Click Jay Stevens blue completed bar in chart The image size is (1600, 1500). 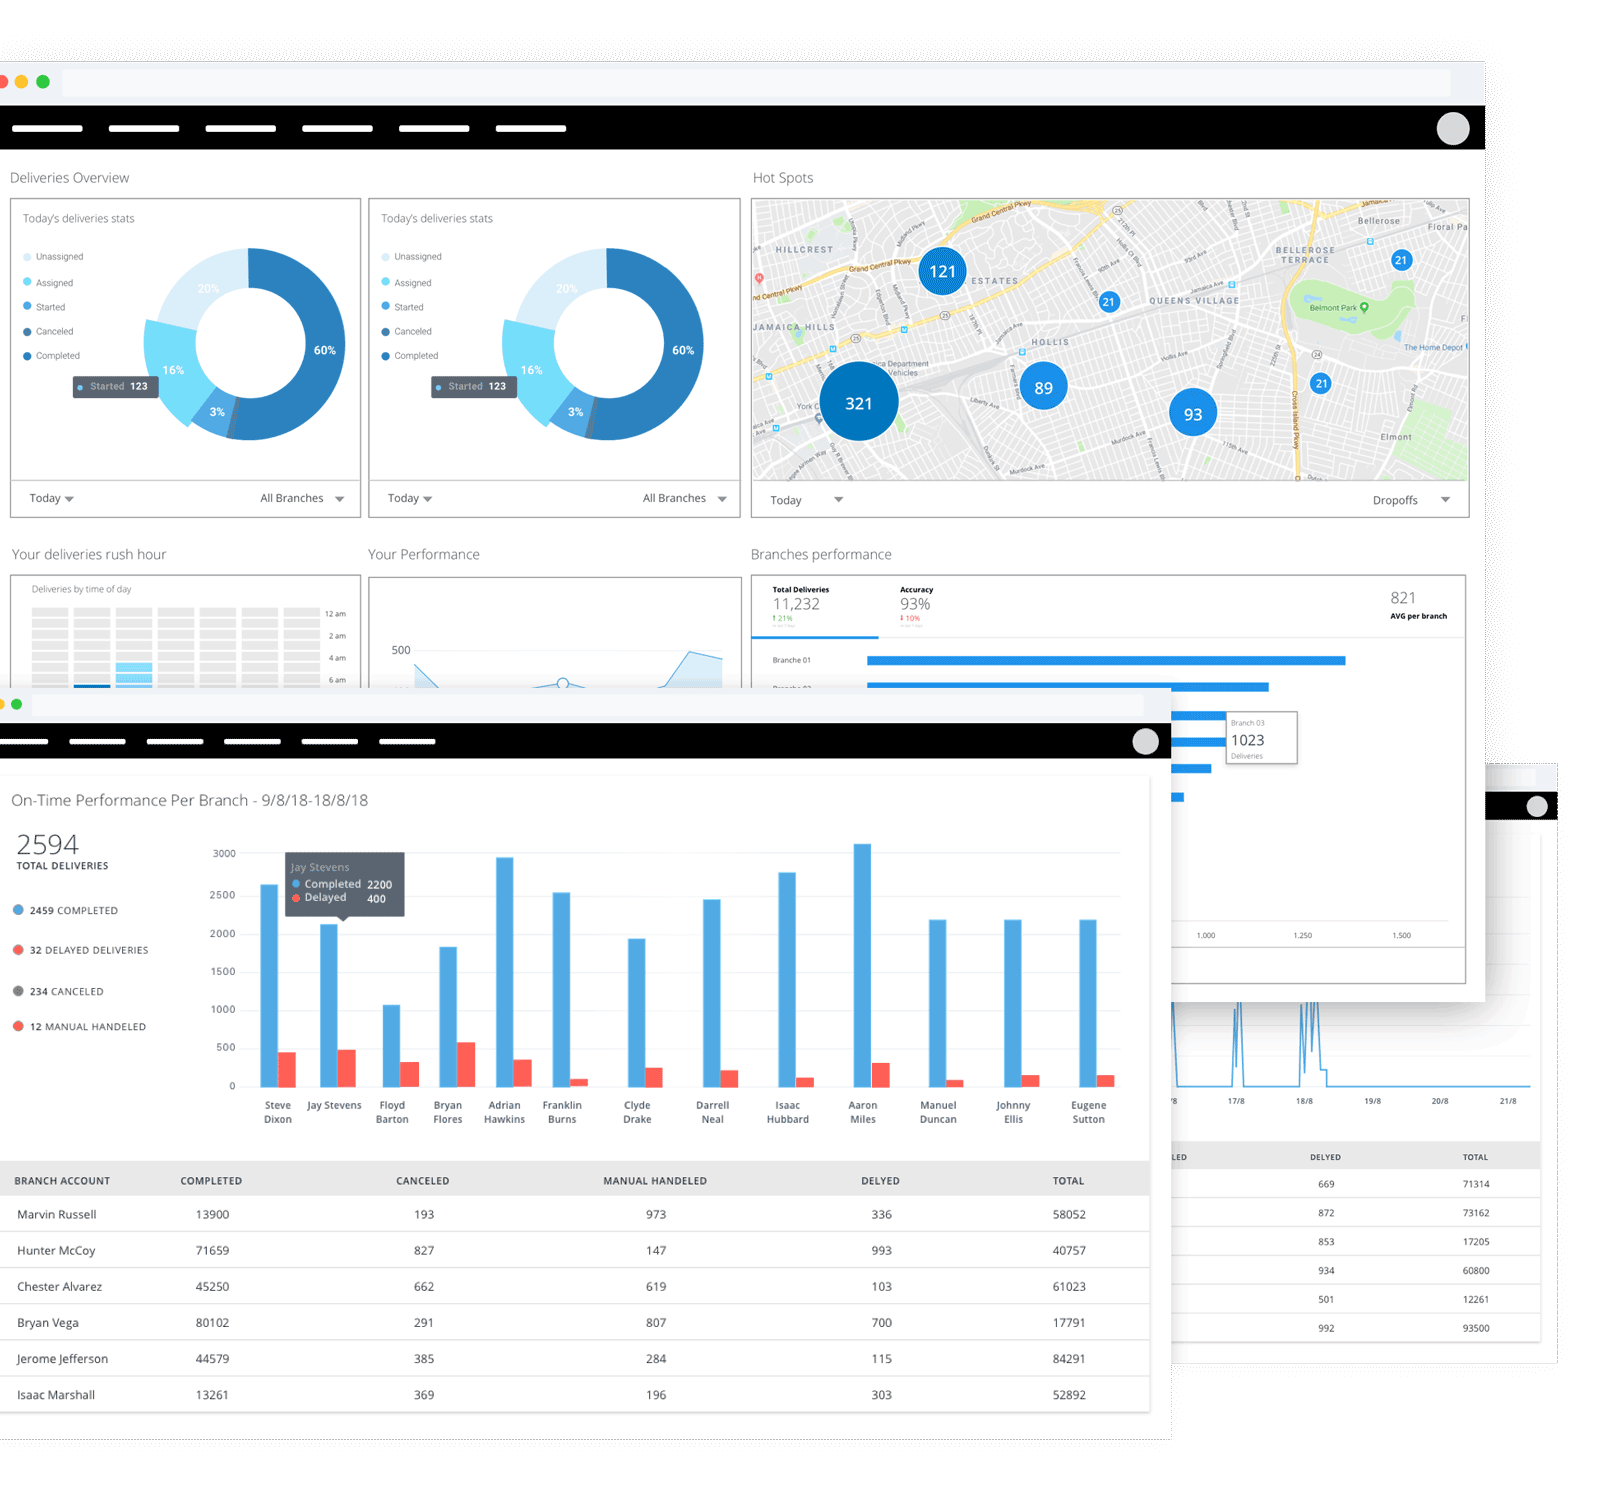click(328, 1005)
